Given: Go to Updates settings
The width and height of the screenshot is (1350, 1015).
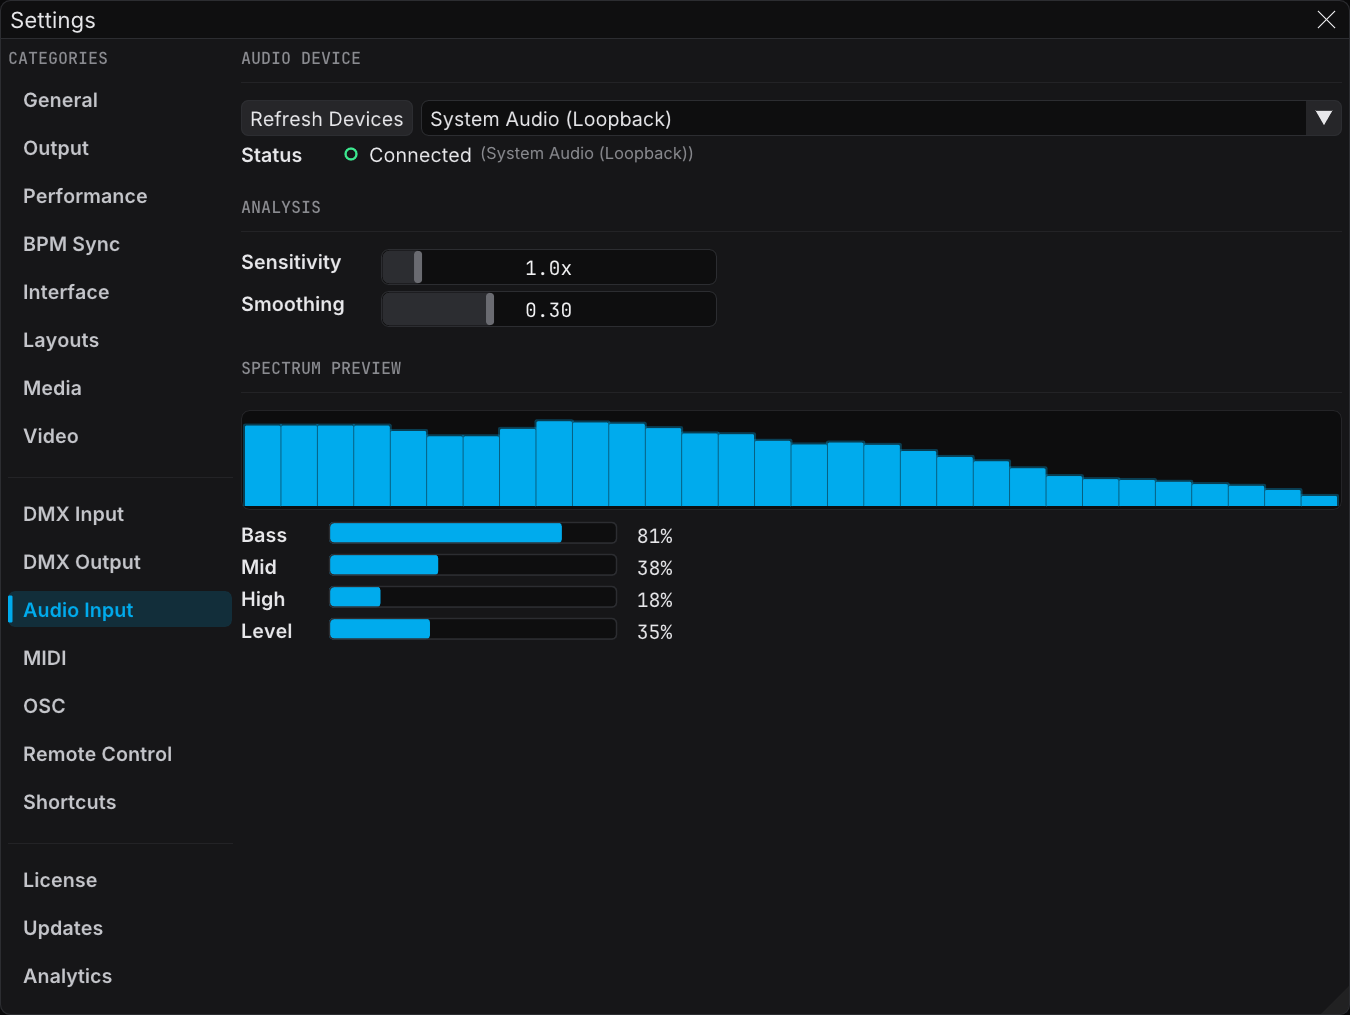Looking at the screenshot, I should (x=120, y=928).
